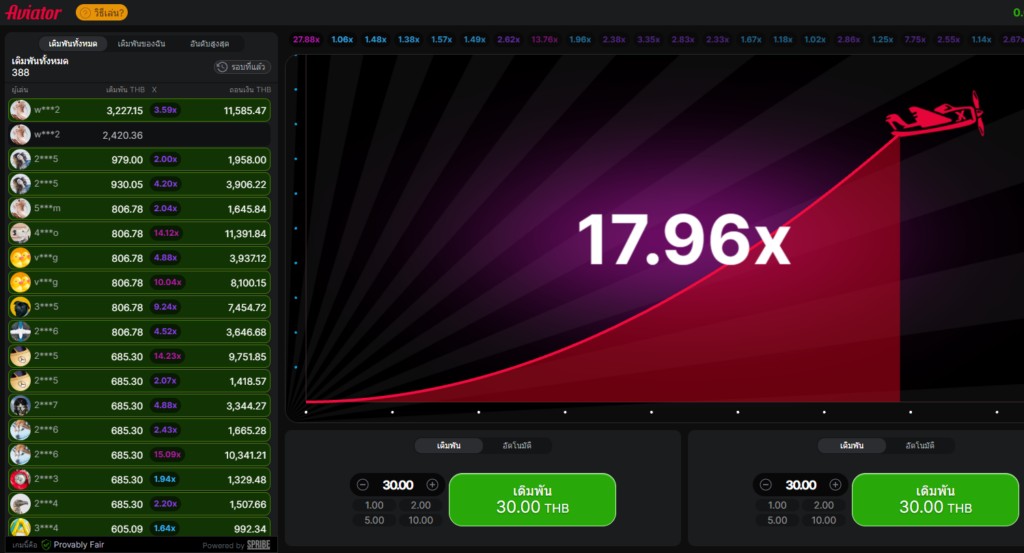The height and width of the screenshot is (553, 1024).
Task: Open the 13.76x result in the history strip
Action: point(545,40)
